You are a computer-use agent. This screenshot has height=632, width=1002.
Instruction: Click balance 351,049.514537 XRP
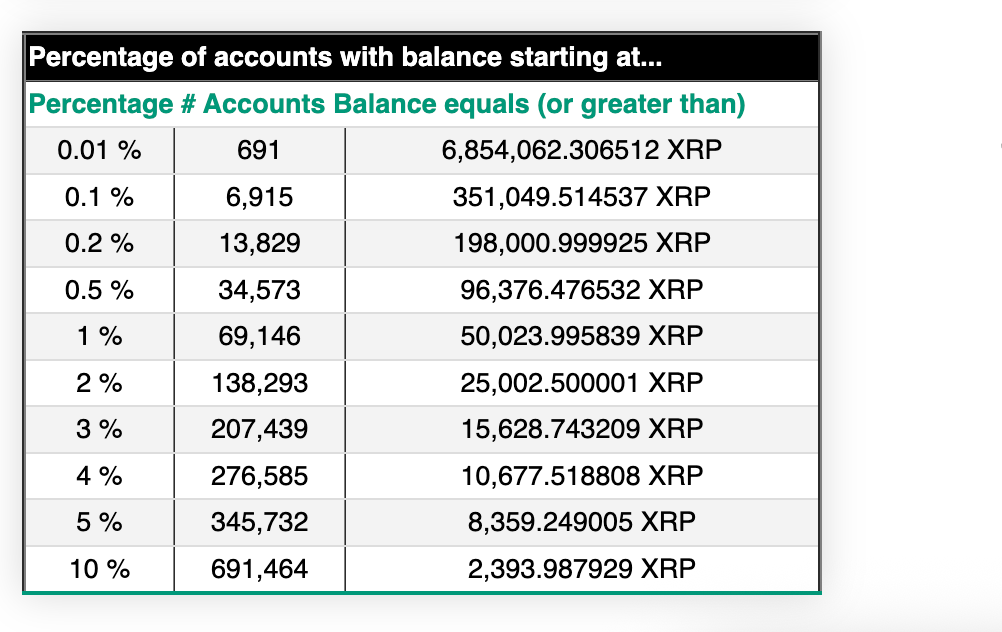tap(582, 198)
